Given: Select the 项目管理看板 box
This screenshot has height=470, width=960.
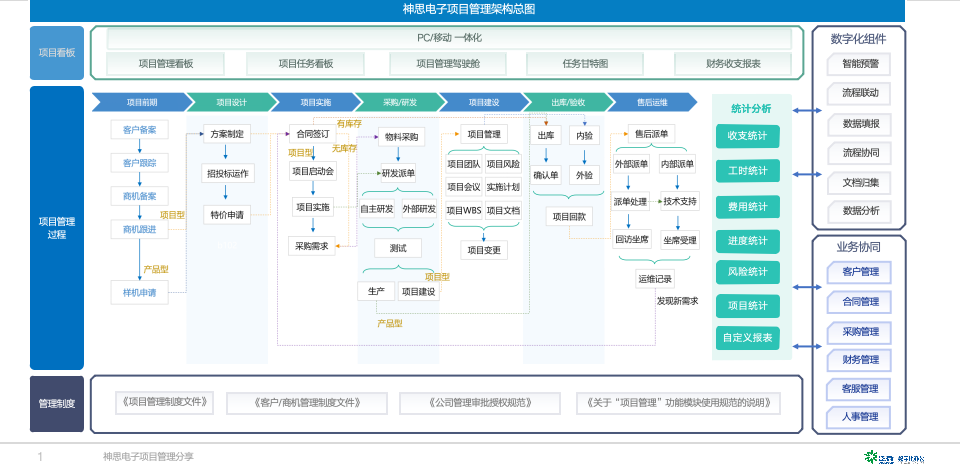Looking at the screenshot, I should 165,64.
